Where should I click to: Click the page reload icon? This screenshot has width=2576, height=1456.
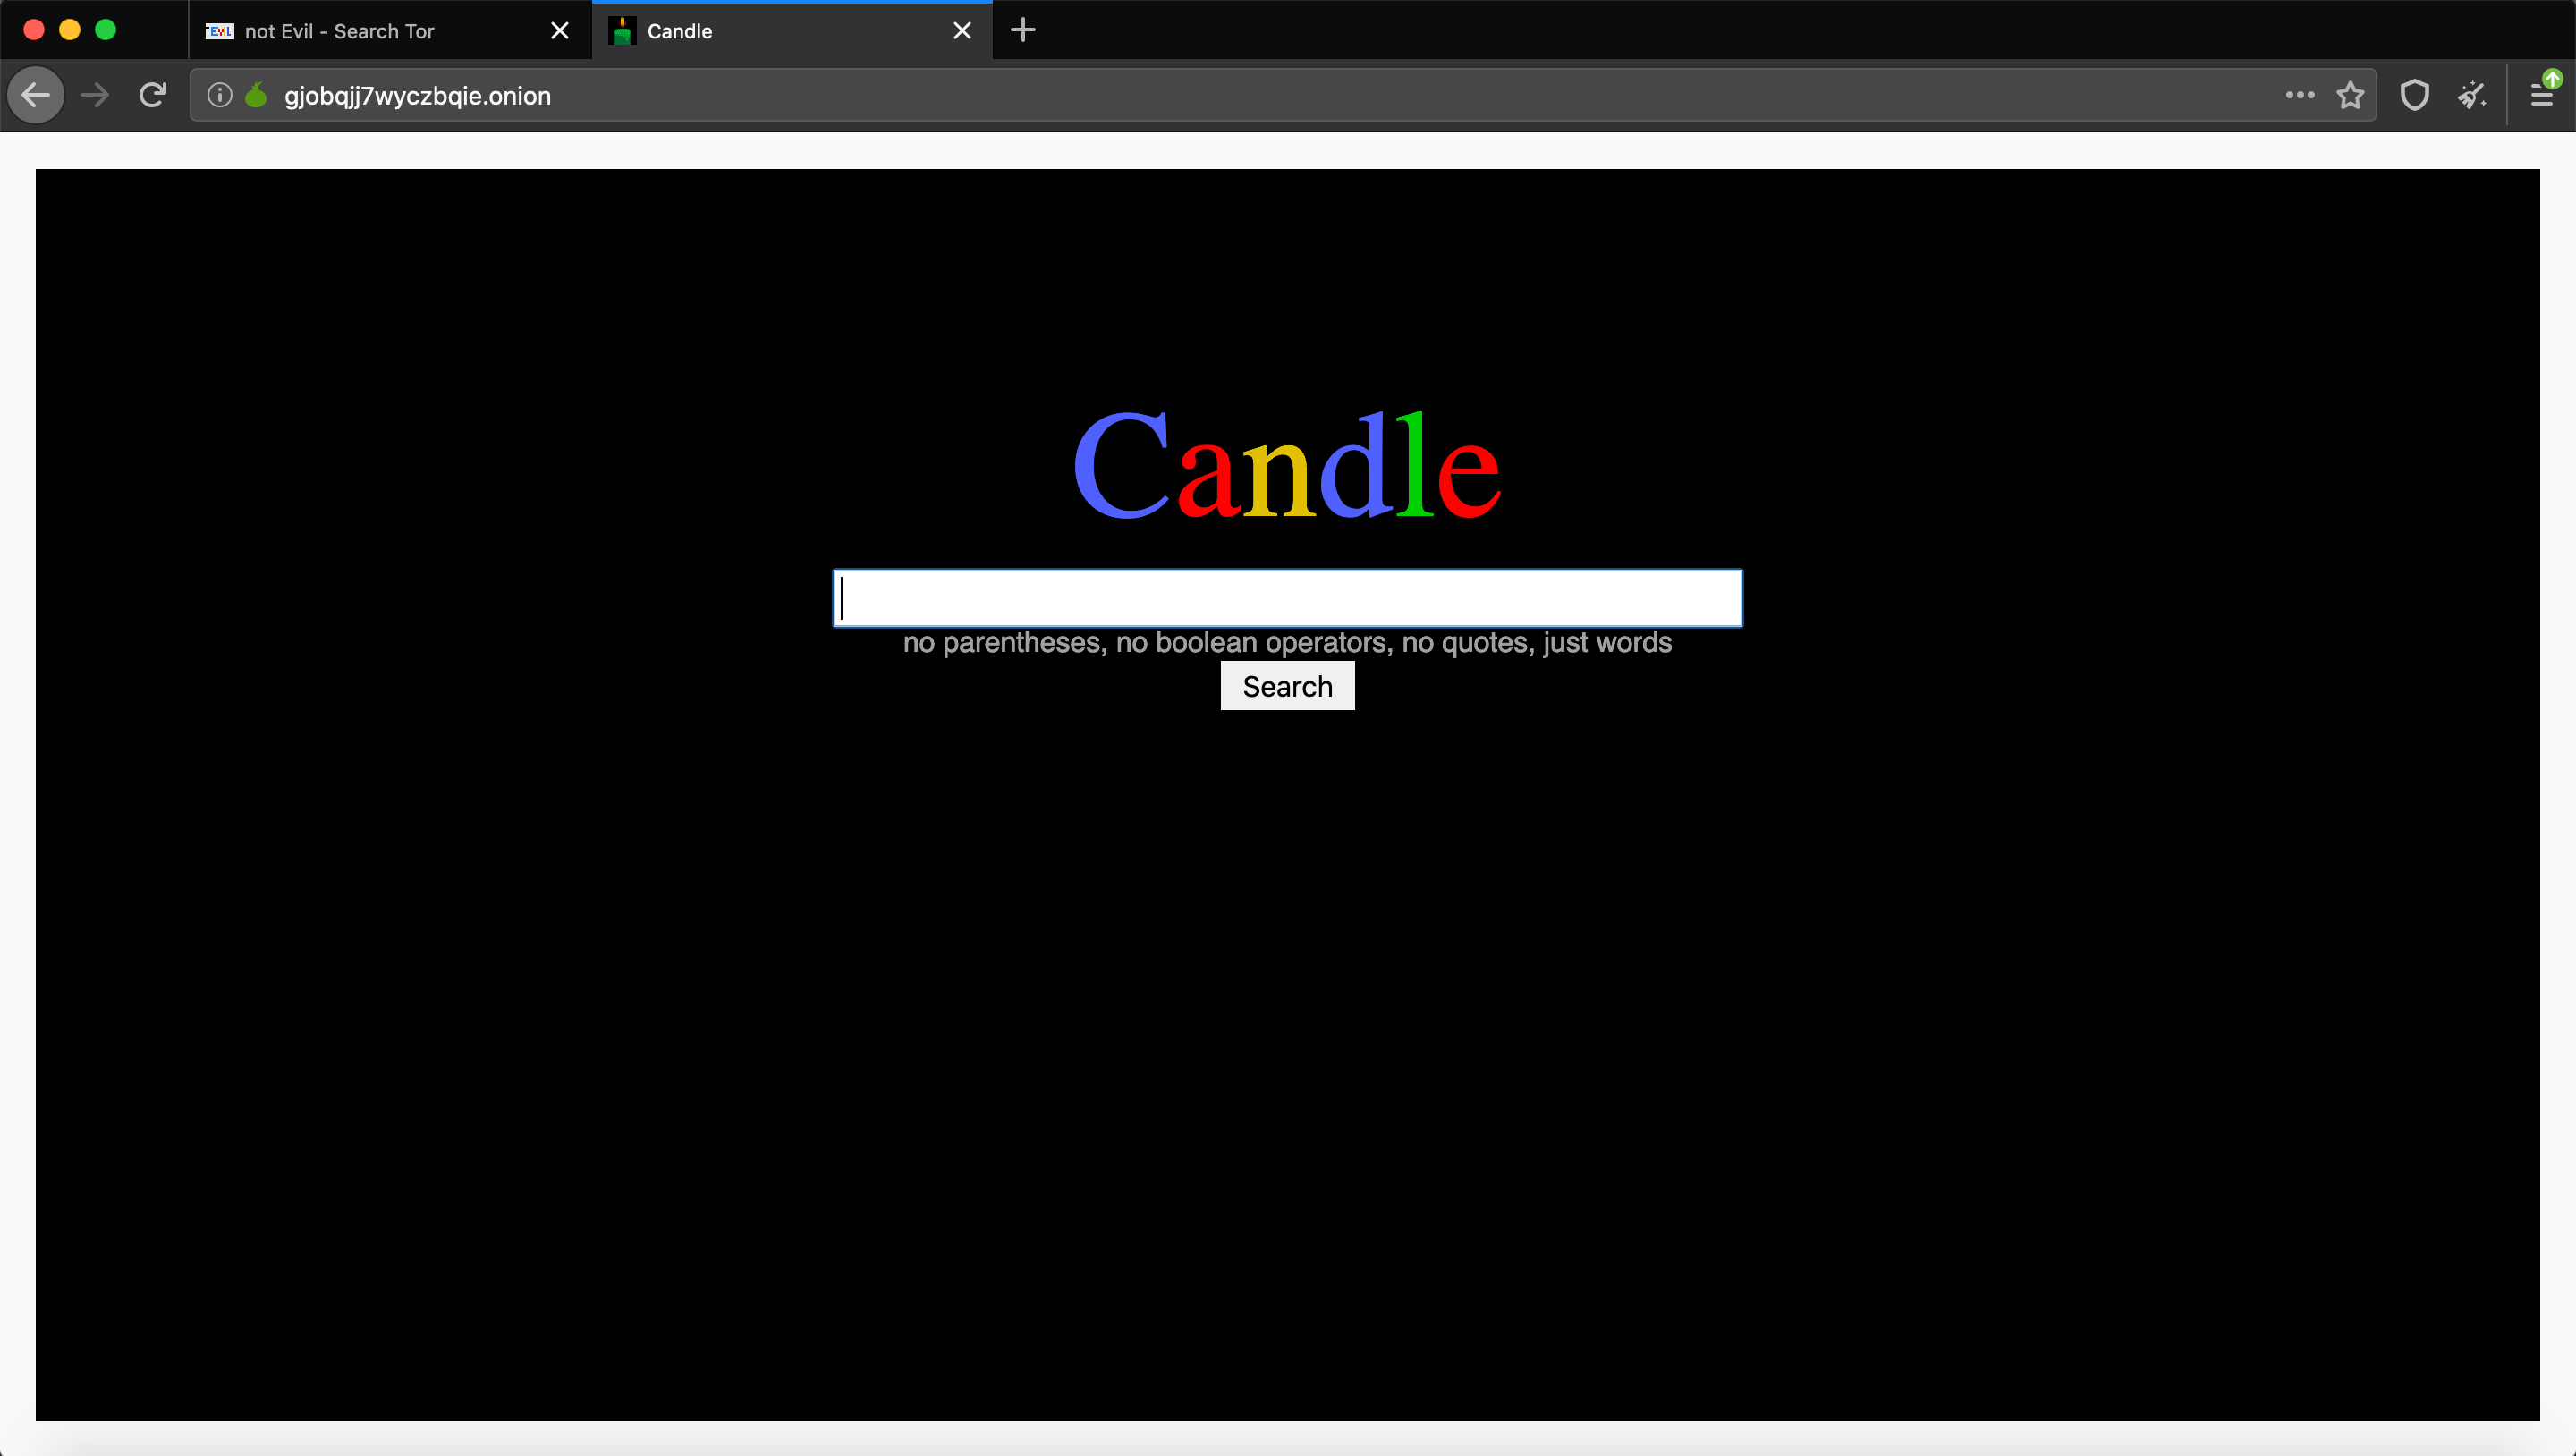154,96
